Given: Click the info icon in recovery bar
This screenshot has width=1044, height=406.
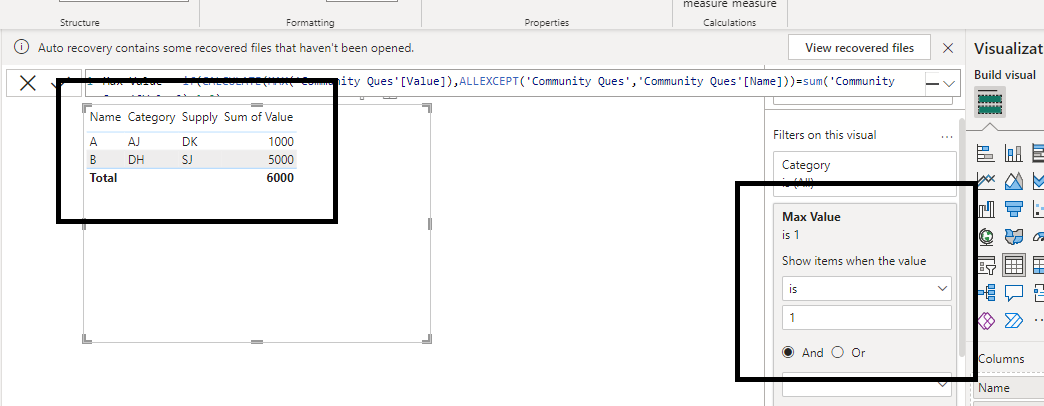Looking at the screenshot, I should click(22, 47).
